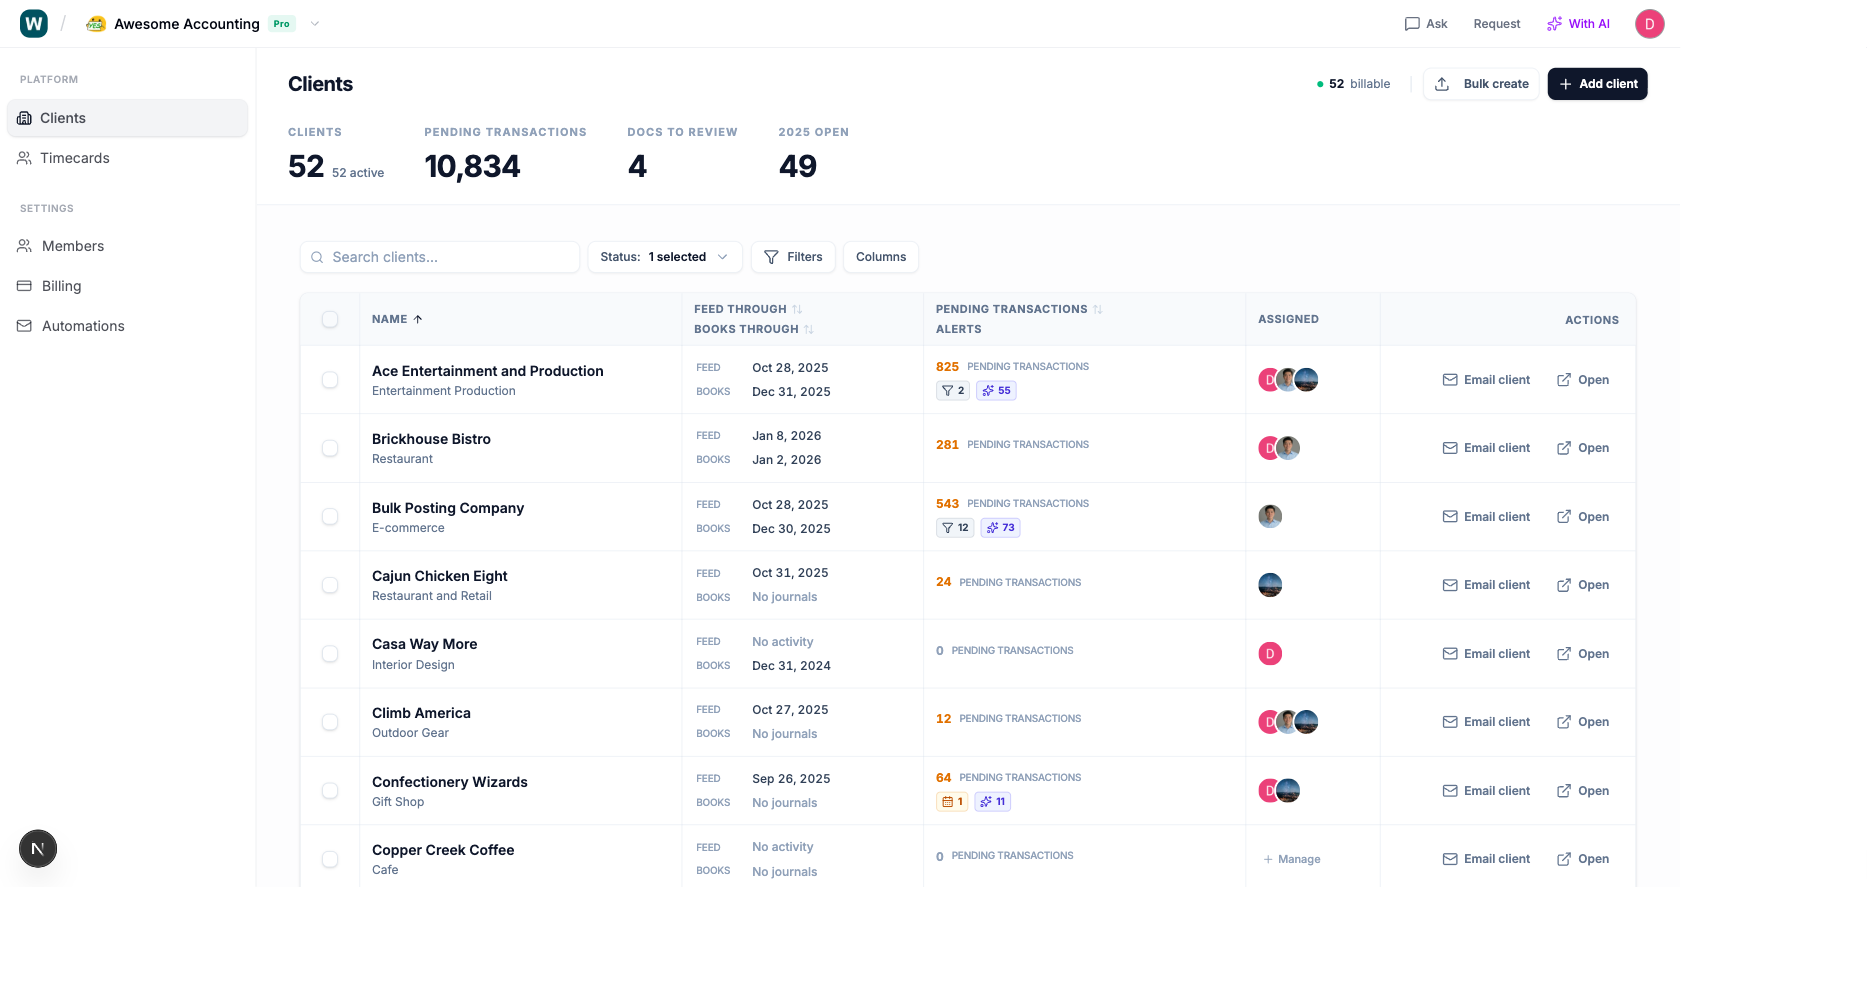This screenshot has width=1867, height=984.
Task: Email client for Climb America
Action: click(x=1486, y=722)
